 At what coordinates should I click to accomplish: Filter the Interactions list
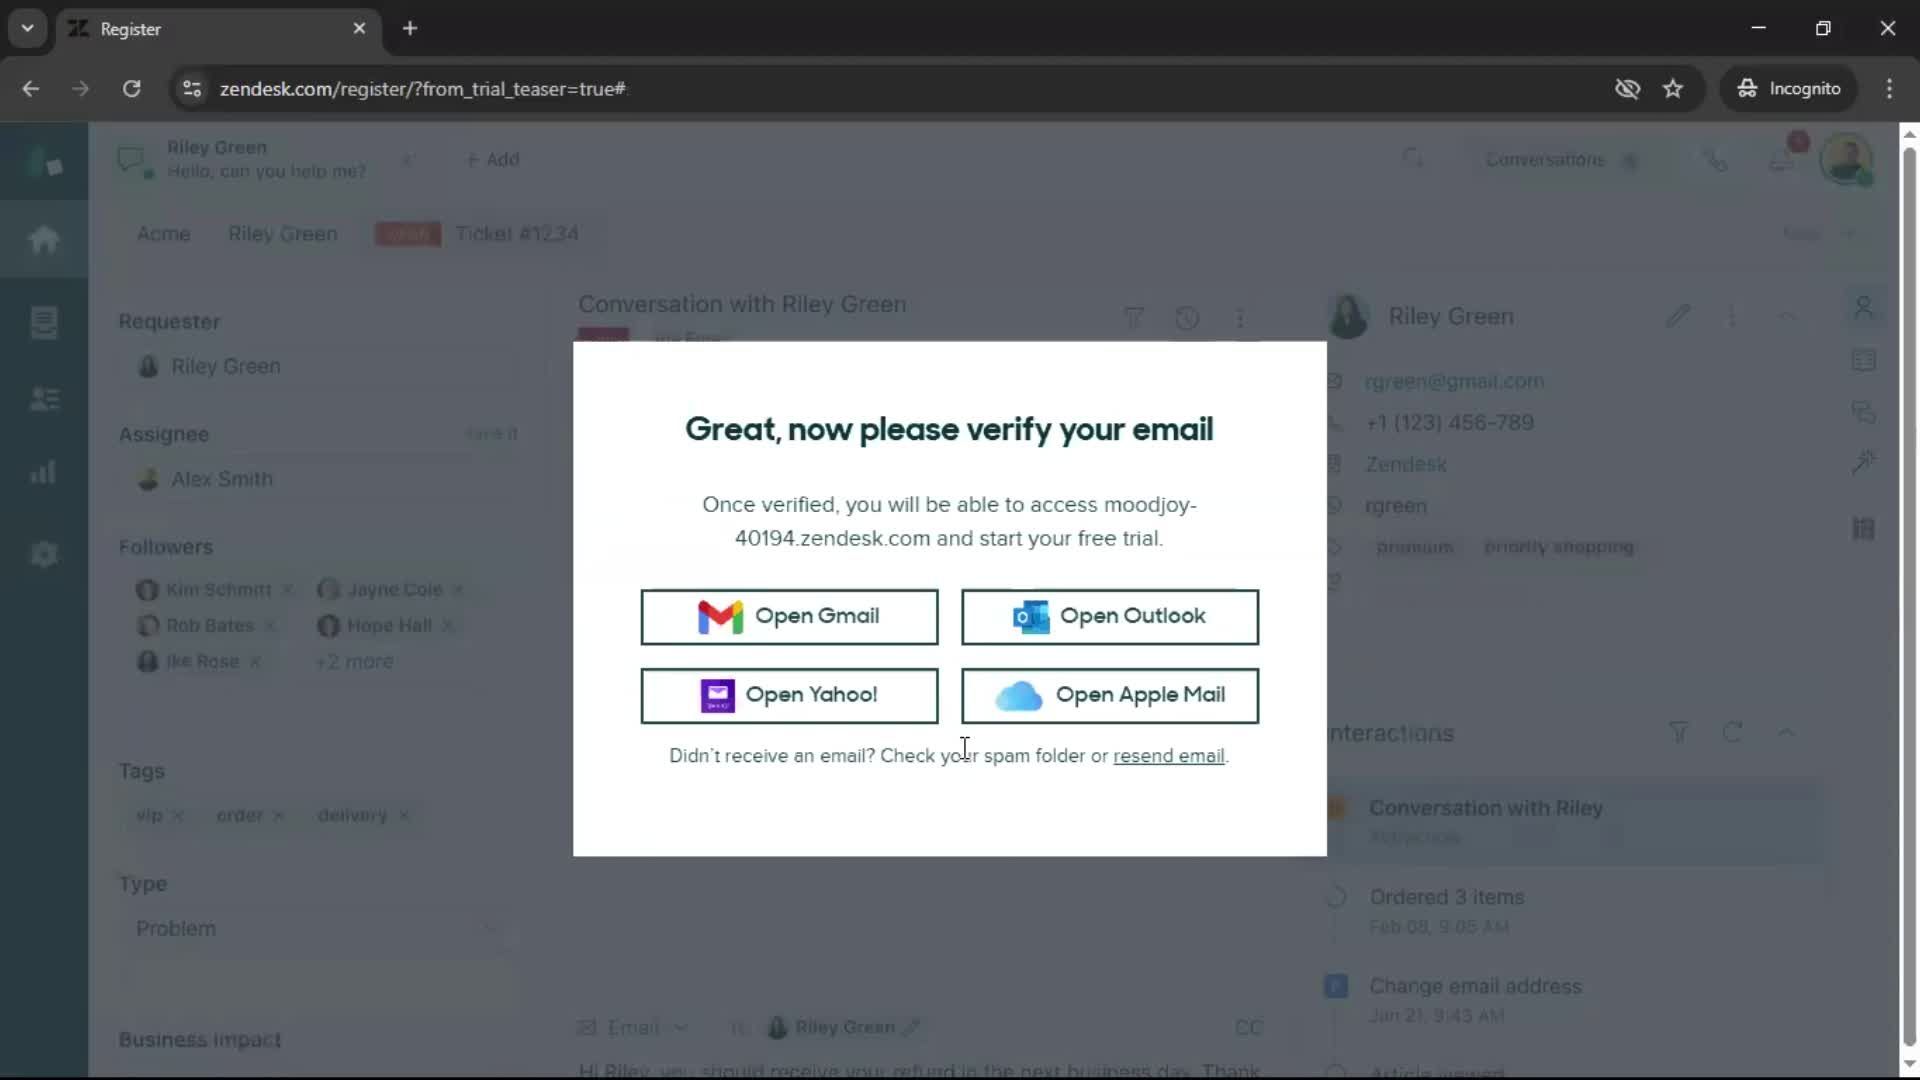[x=1679, y=733]
